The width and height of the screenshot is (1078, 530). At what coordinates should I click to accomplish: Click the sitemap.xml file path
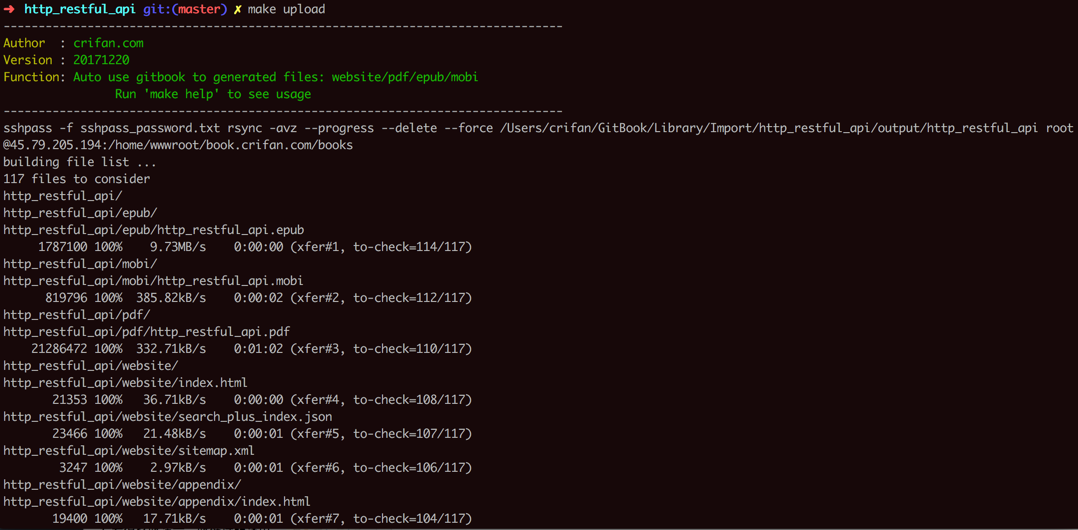129,451
